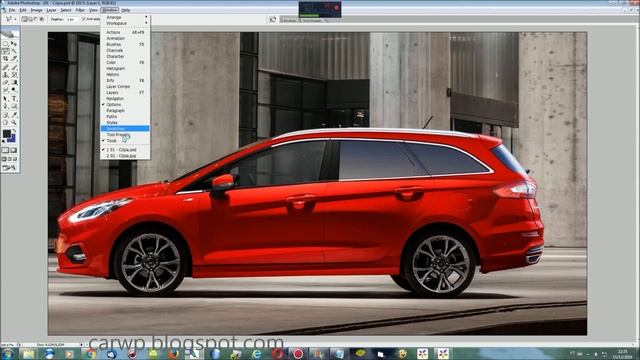Open the Filter menu
The height and width of the screenshot is (360, 640).
(x=80, y=10)
